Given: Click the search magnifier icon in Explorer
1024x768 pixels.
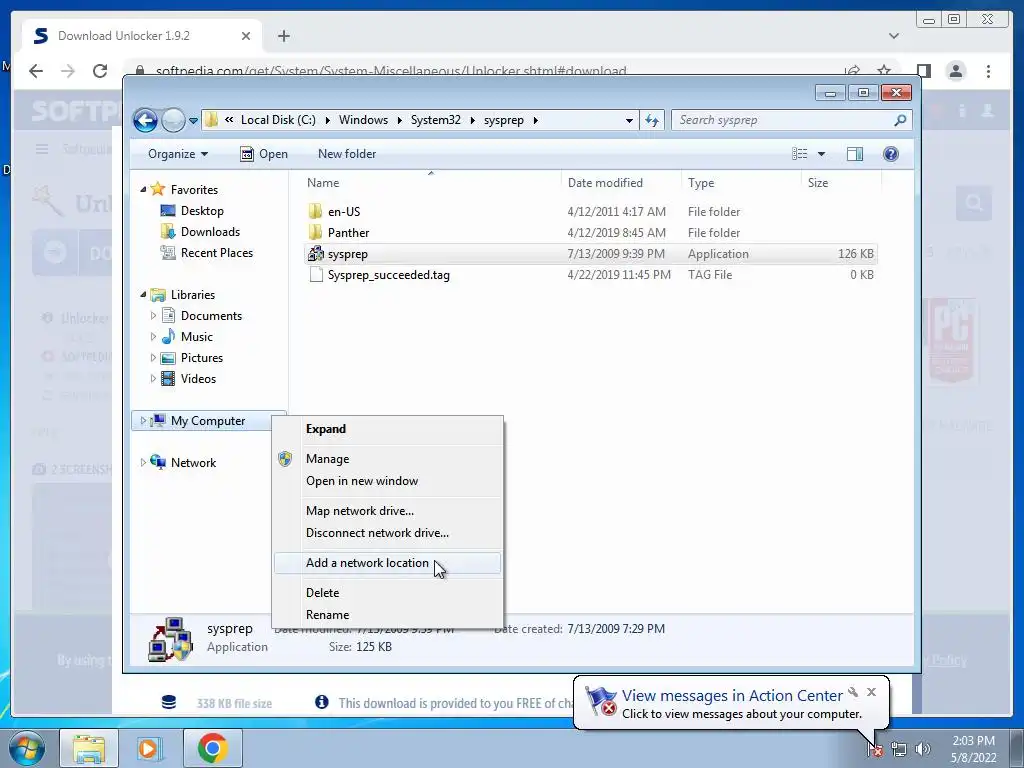Looking at the screenshot, I should point(901,120).
